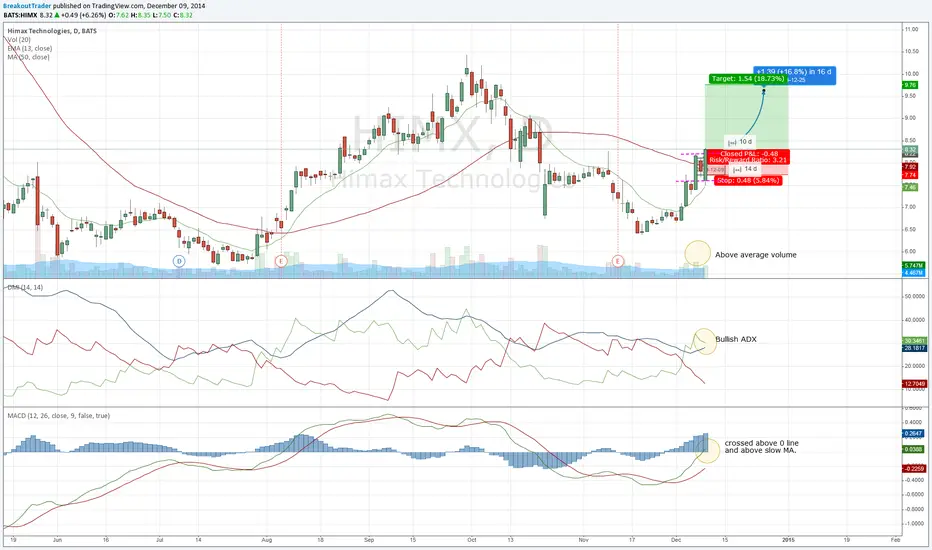The image size is (932, 550).
Task: Click the 'MACD (12, 26, close, 9, false, true)' legend
Action: (59, 416)
